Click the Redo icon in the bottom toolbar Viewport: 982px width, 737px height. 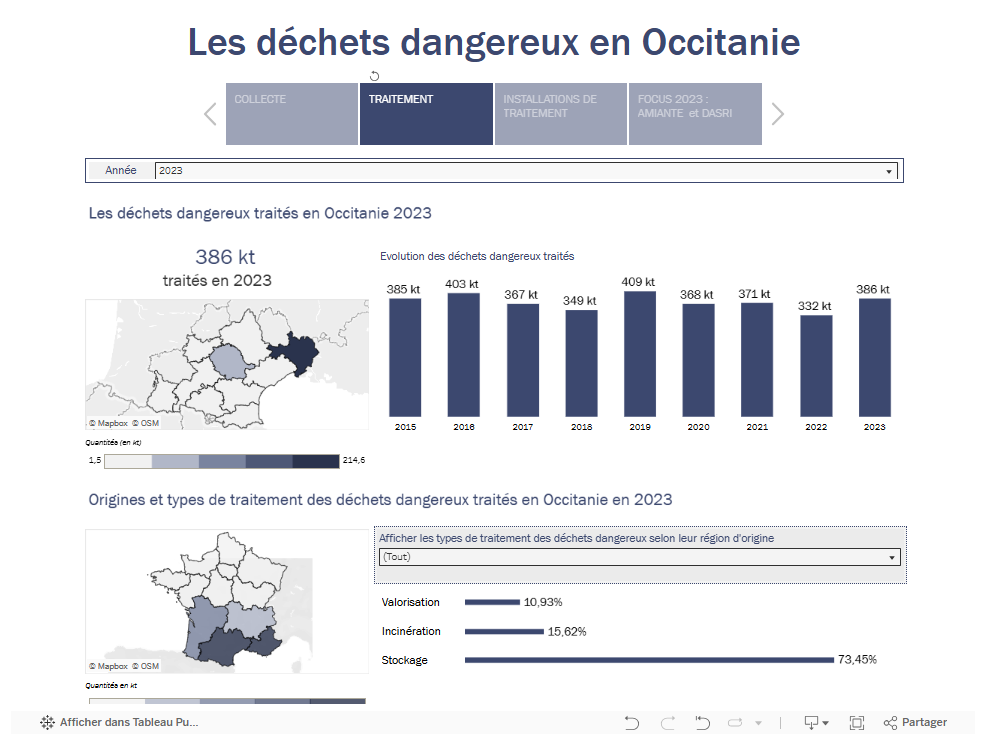pyautogui.click(x=666, y=722)
